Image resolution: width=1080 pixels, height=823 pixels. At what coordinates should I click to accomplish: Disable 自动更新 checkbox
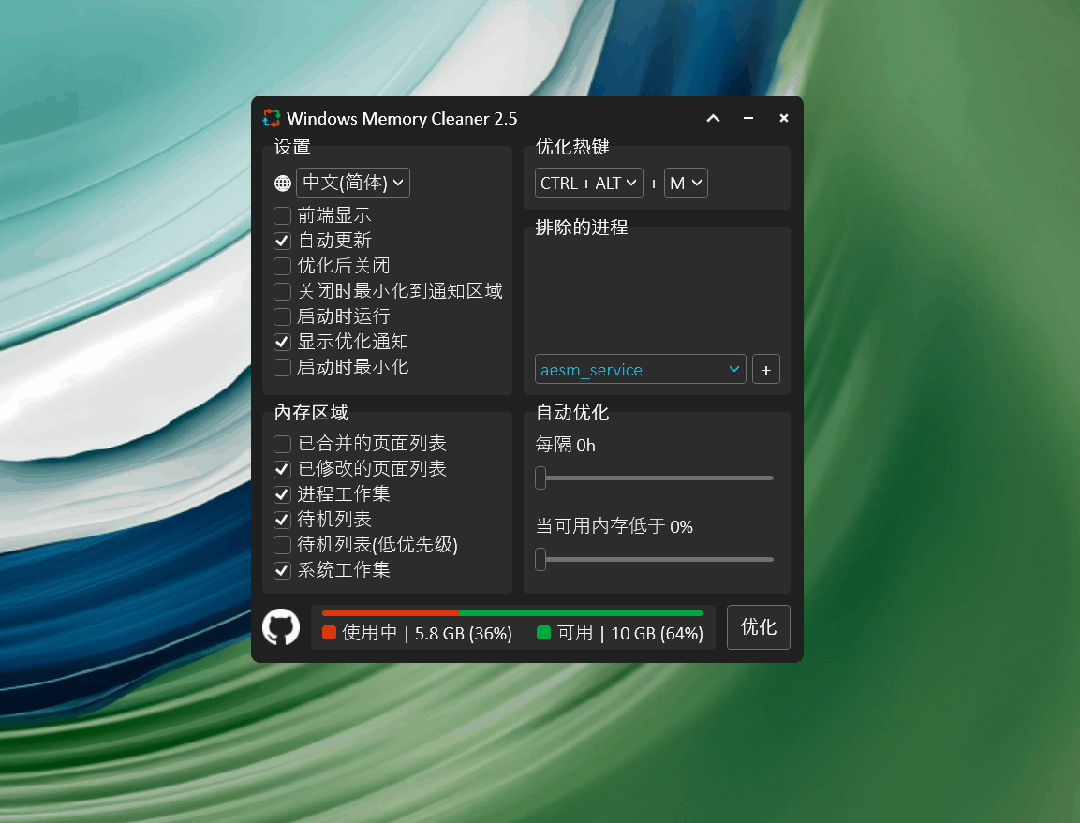[x=282, y=240]
